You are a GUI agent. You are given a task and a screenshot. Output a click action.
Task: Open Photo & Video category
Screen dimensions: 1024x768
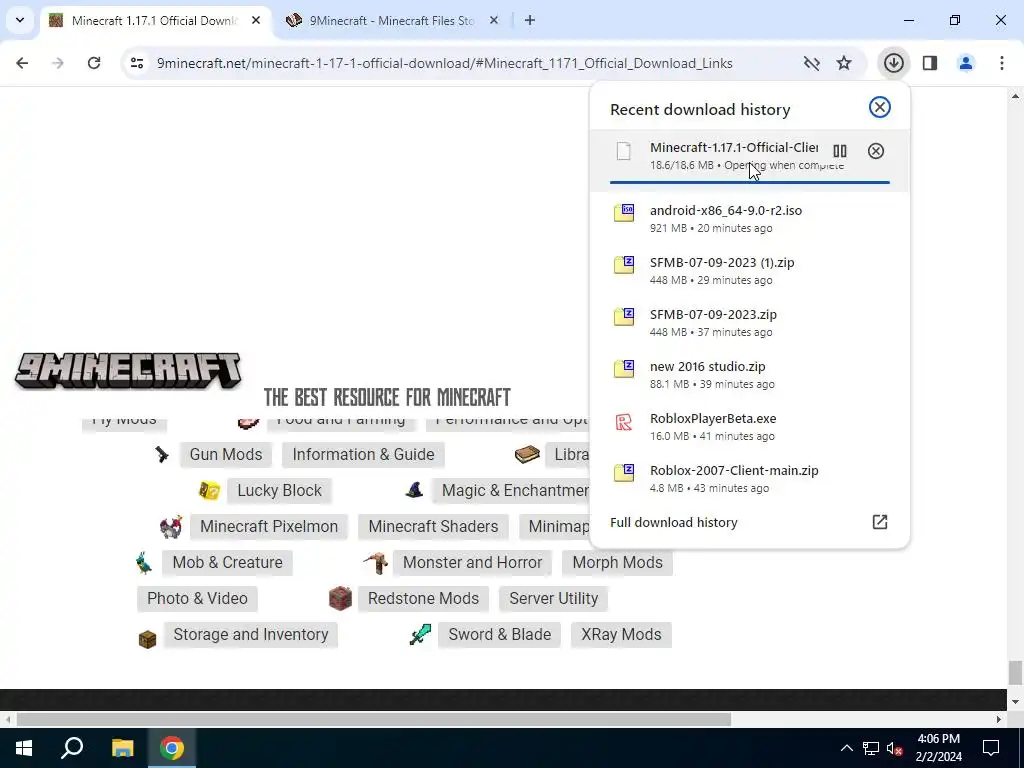(197, 598)
